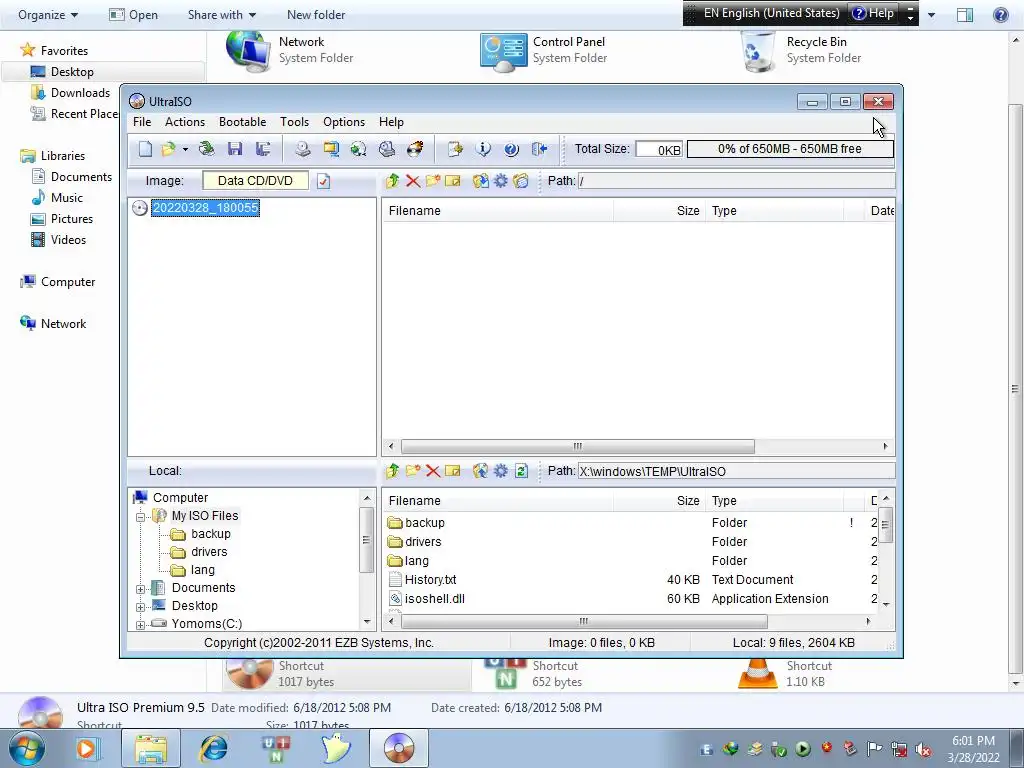
Task: Click the Image Path input field
Action: tap(736, 181)
